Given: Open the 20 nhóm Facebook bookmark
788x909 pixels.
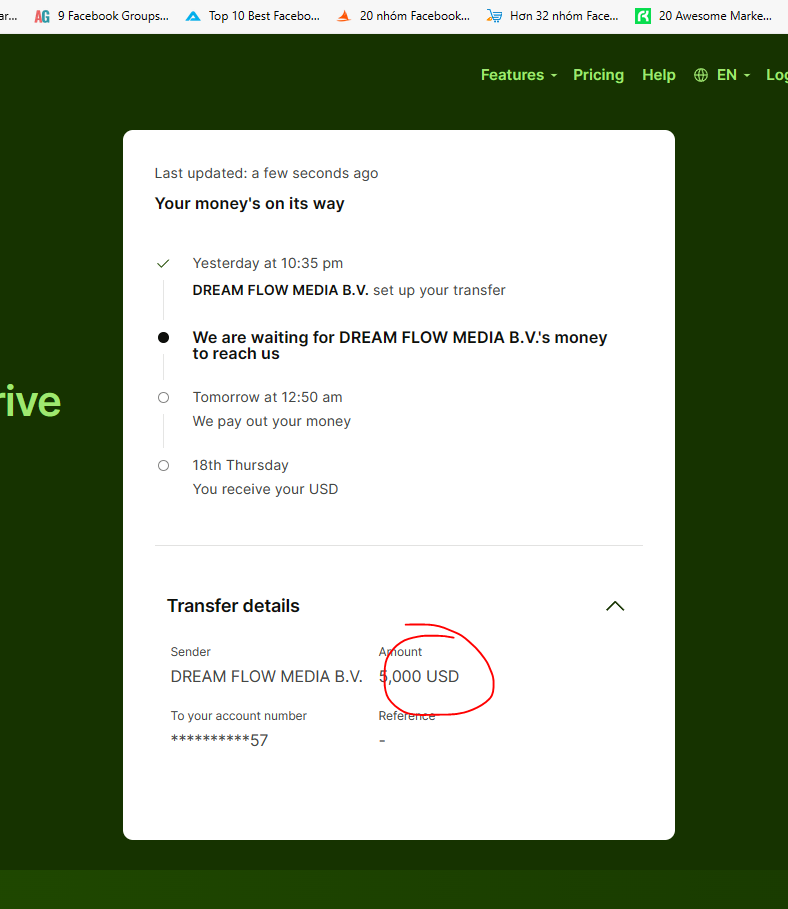Looking at the screenshot, I should (404, 16).
